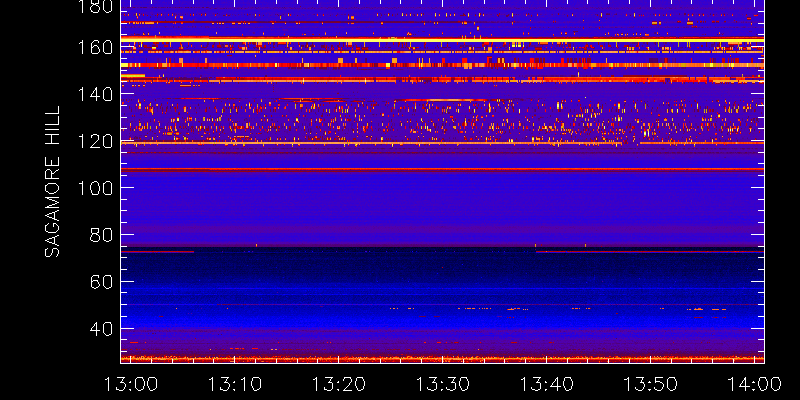Click the 100 frequency axis label
The image size is (800, 400).
click(95, 188)
